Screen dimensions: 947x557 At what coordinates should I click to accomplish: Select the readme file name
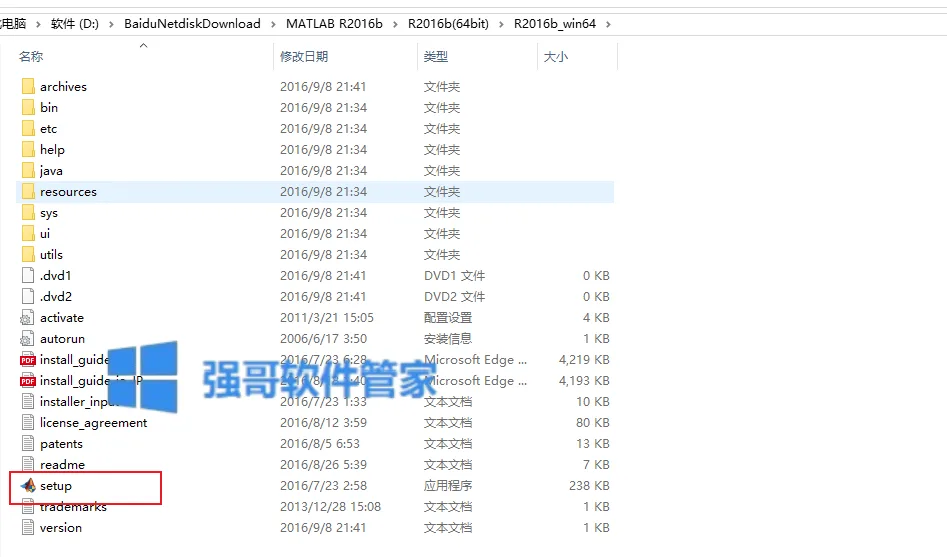tap(62, 465)
